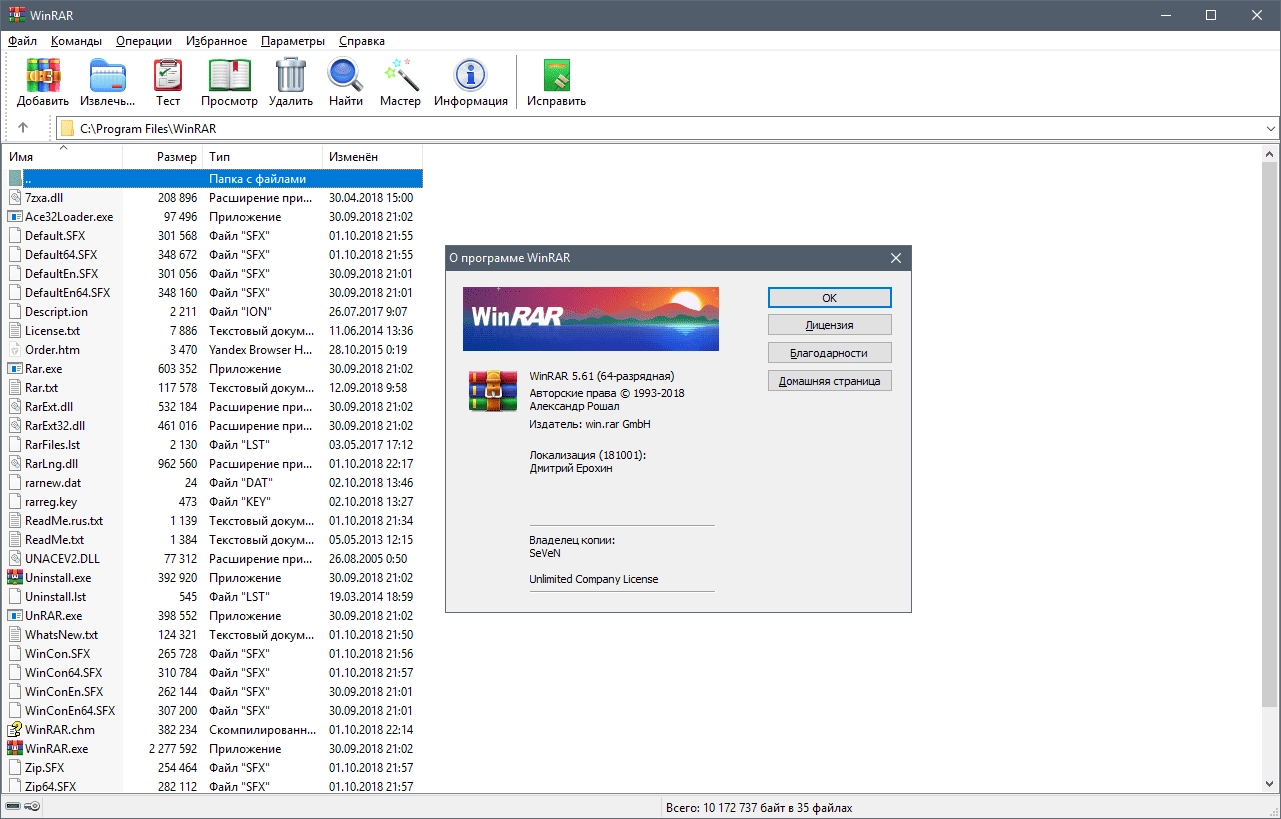Click the status bar total size text
This screenshot has width=1281, height=819.
759,807
